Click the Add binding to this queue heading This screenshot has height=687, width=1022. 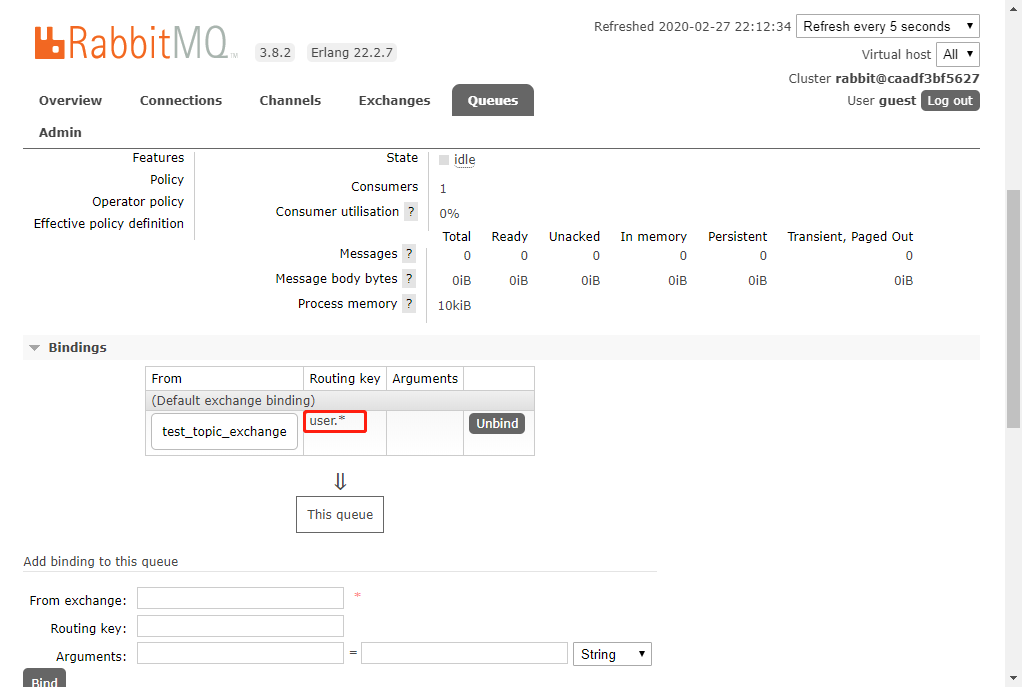(x=101, y=562)
